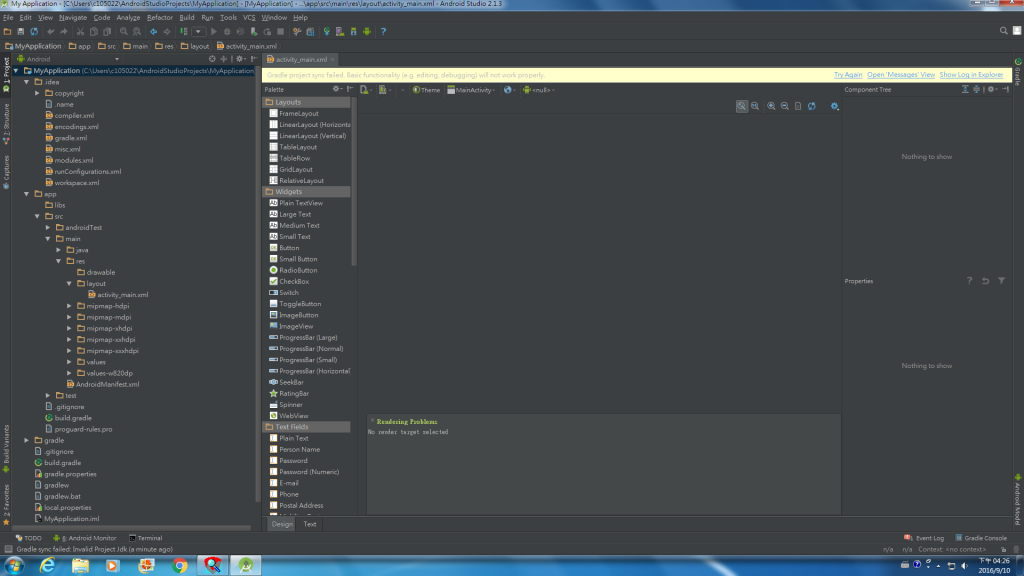Toggle the Terminal tool window button
This screenshot has height=576, width=1024.
146,538
